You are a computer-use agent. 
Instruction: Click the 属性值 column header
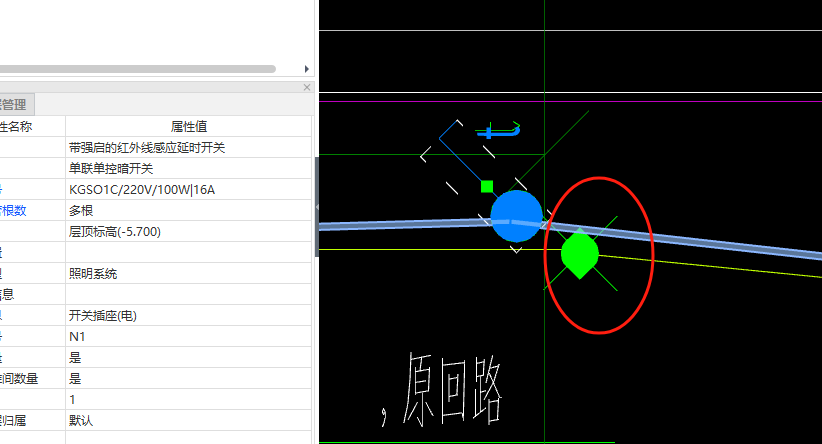tap(189, 126)
